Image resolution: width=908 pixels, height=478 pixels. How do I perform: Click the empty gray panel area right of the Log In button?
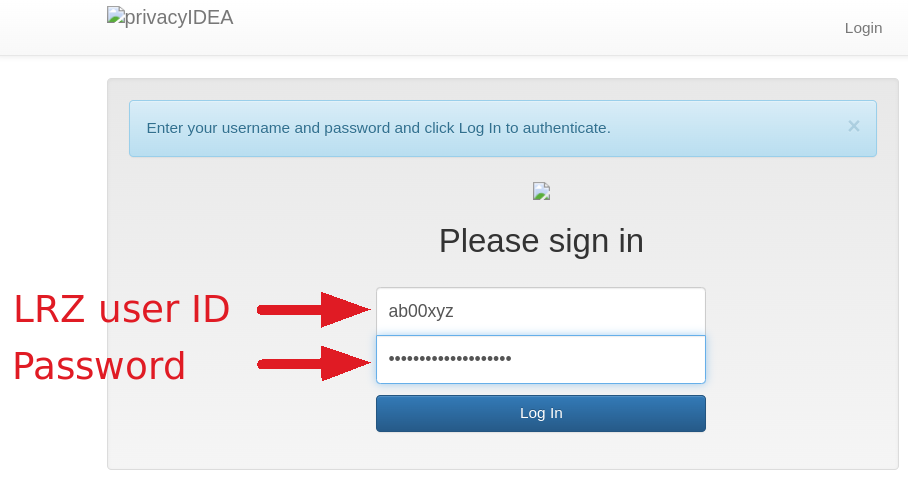[x=800, y=414]
